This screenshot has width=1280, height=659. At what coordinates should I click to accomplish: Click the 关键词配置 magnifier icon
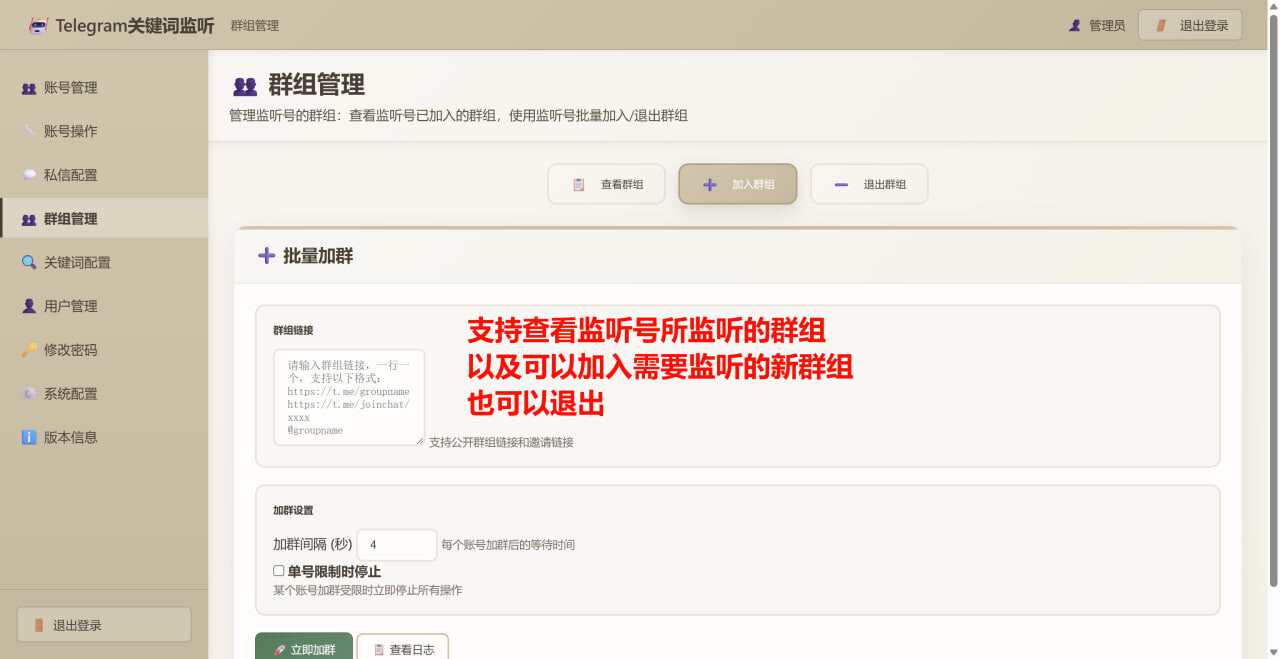coord(29,262)
